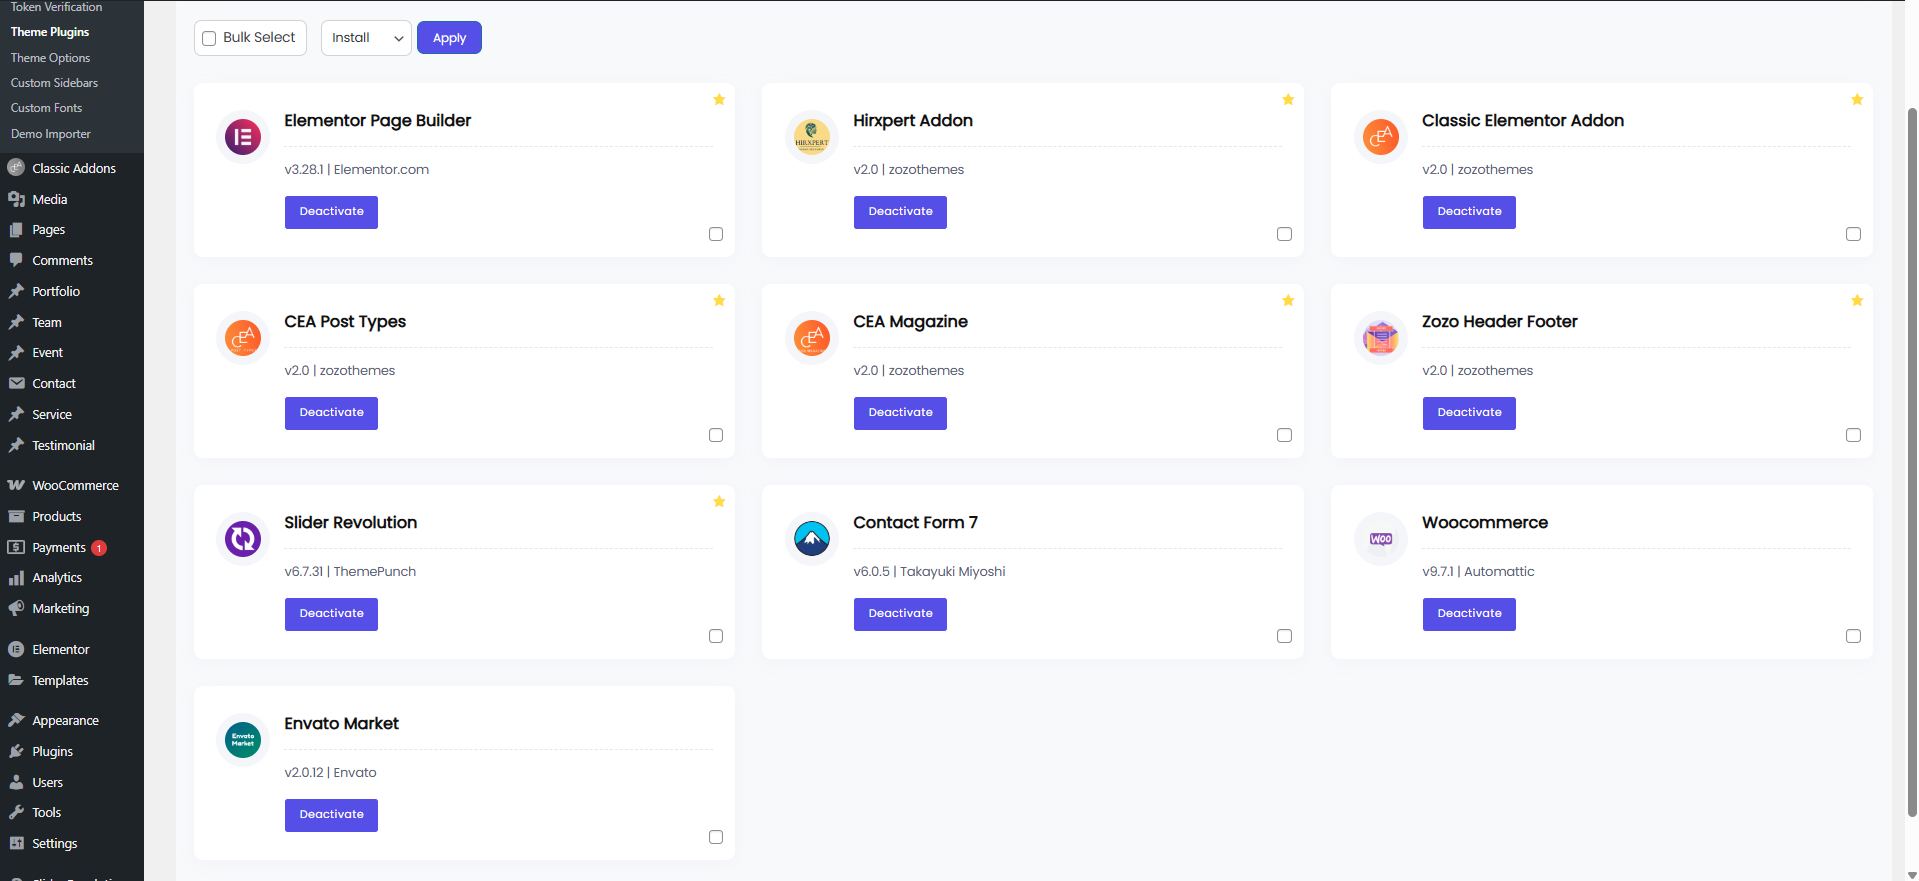Open Custom Sidebars submenu item

click(x=54, y=83)
